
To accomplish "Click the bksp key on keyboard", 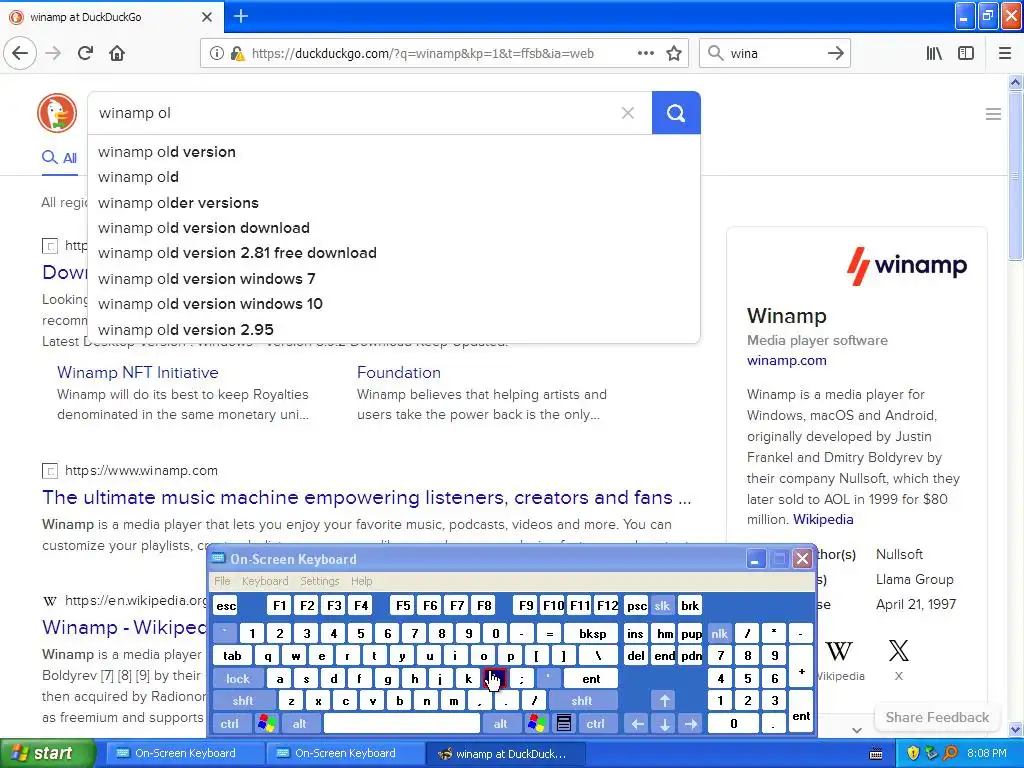I will tap(592, 633).
